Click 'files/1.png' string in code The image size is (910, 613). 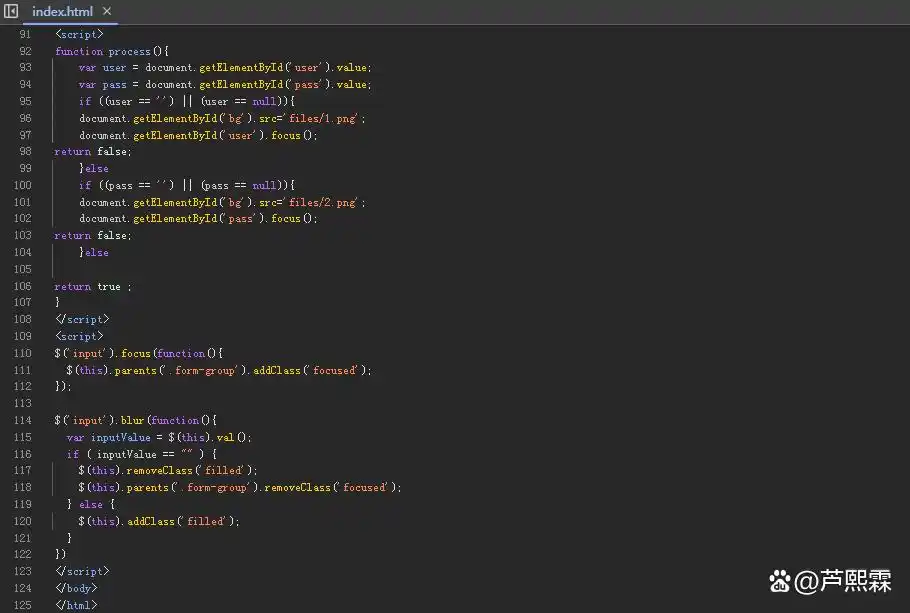tap(323, 118)
